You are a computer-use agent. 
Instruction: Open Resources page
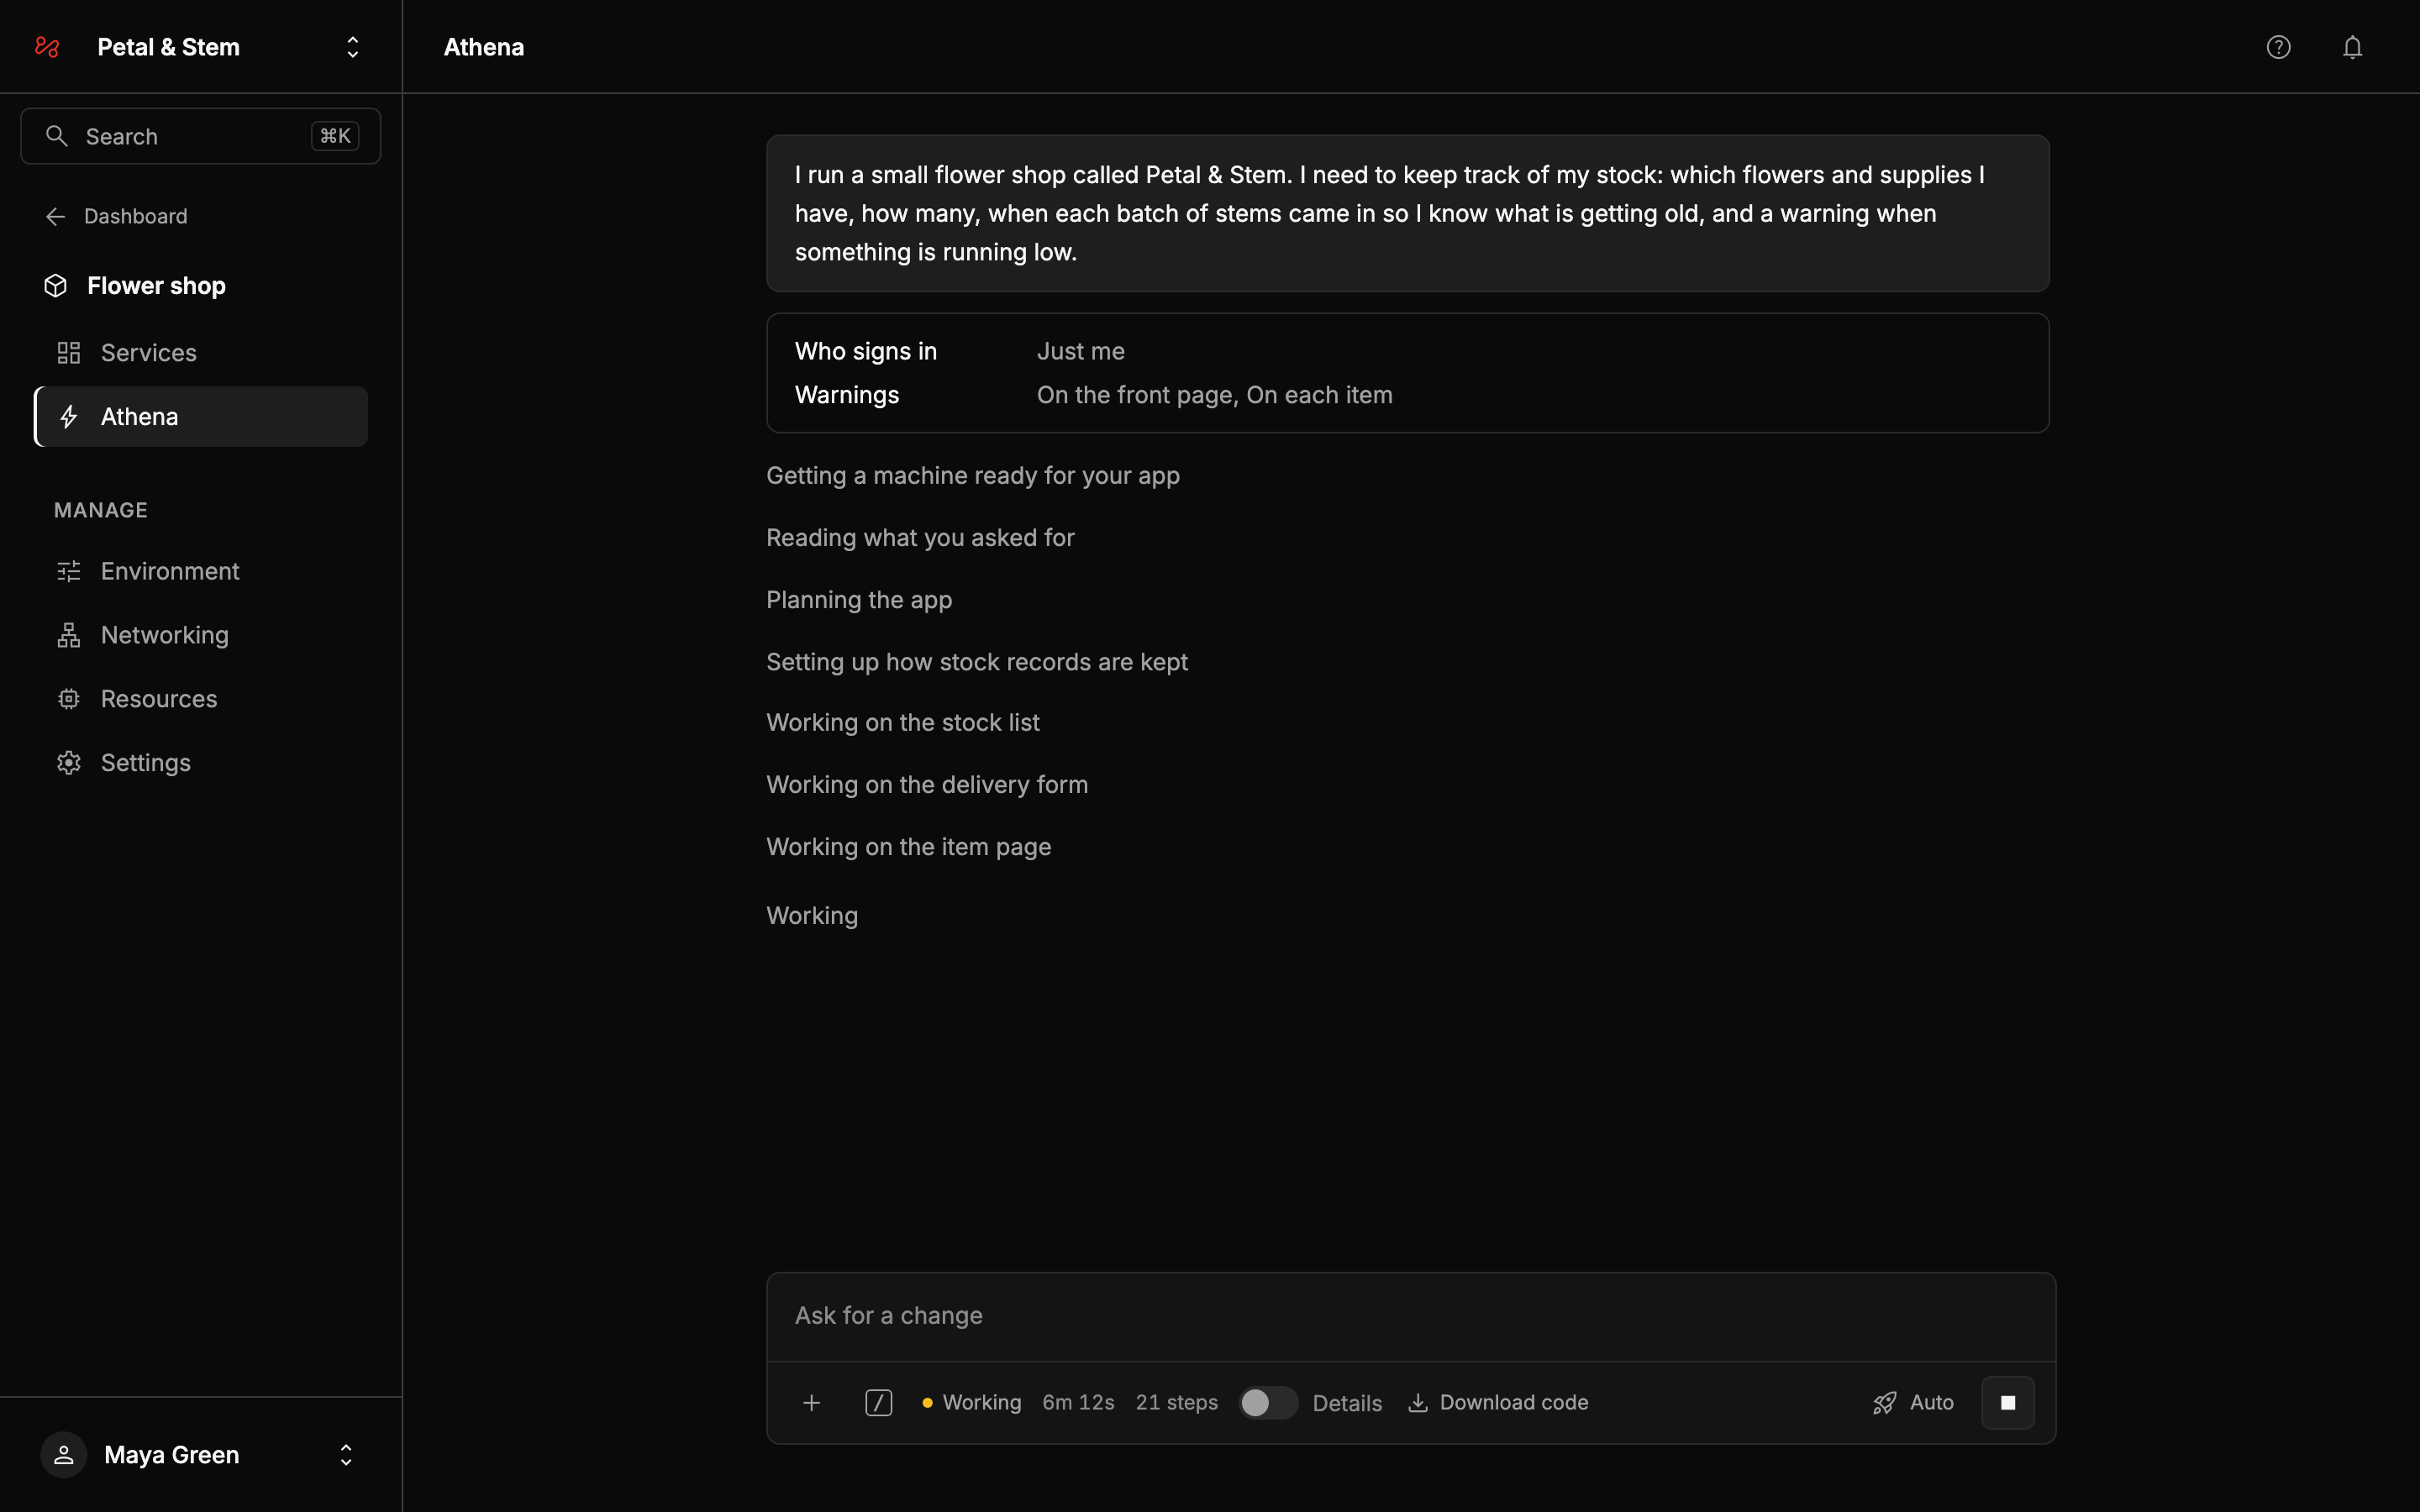point(201,699)
